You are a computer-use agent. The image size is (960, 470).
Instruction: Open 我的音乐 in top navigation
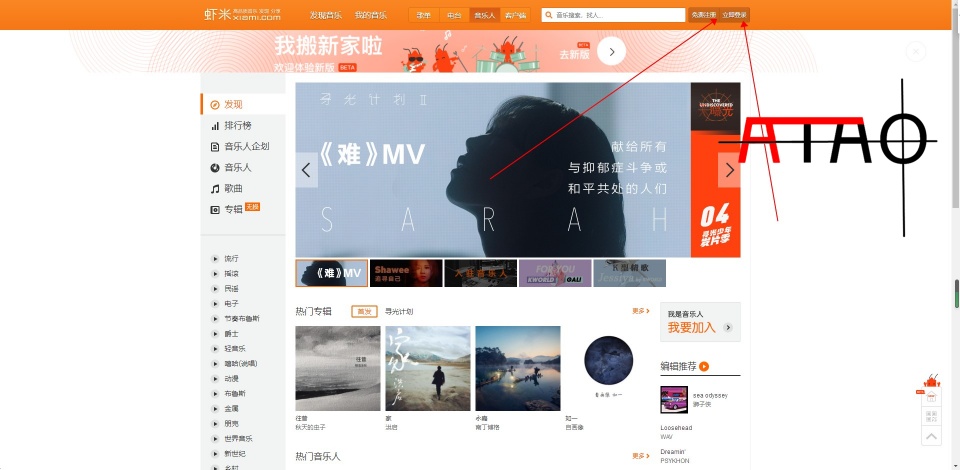(x=371, y=15)
